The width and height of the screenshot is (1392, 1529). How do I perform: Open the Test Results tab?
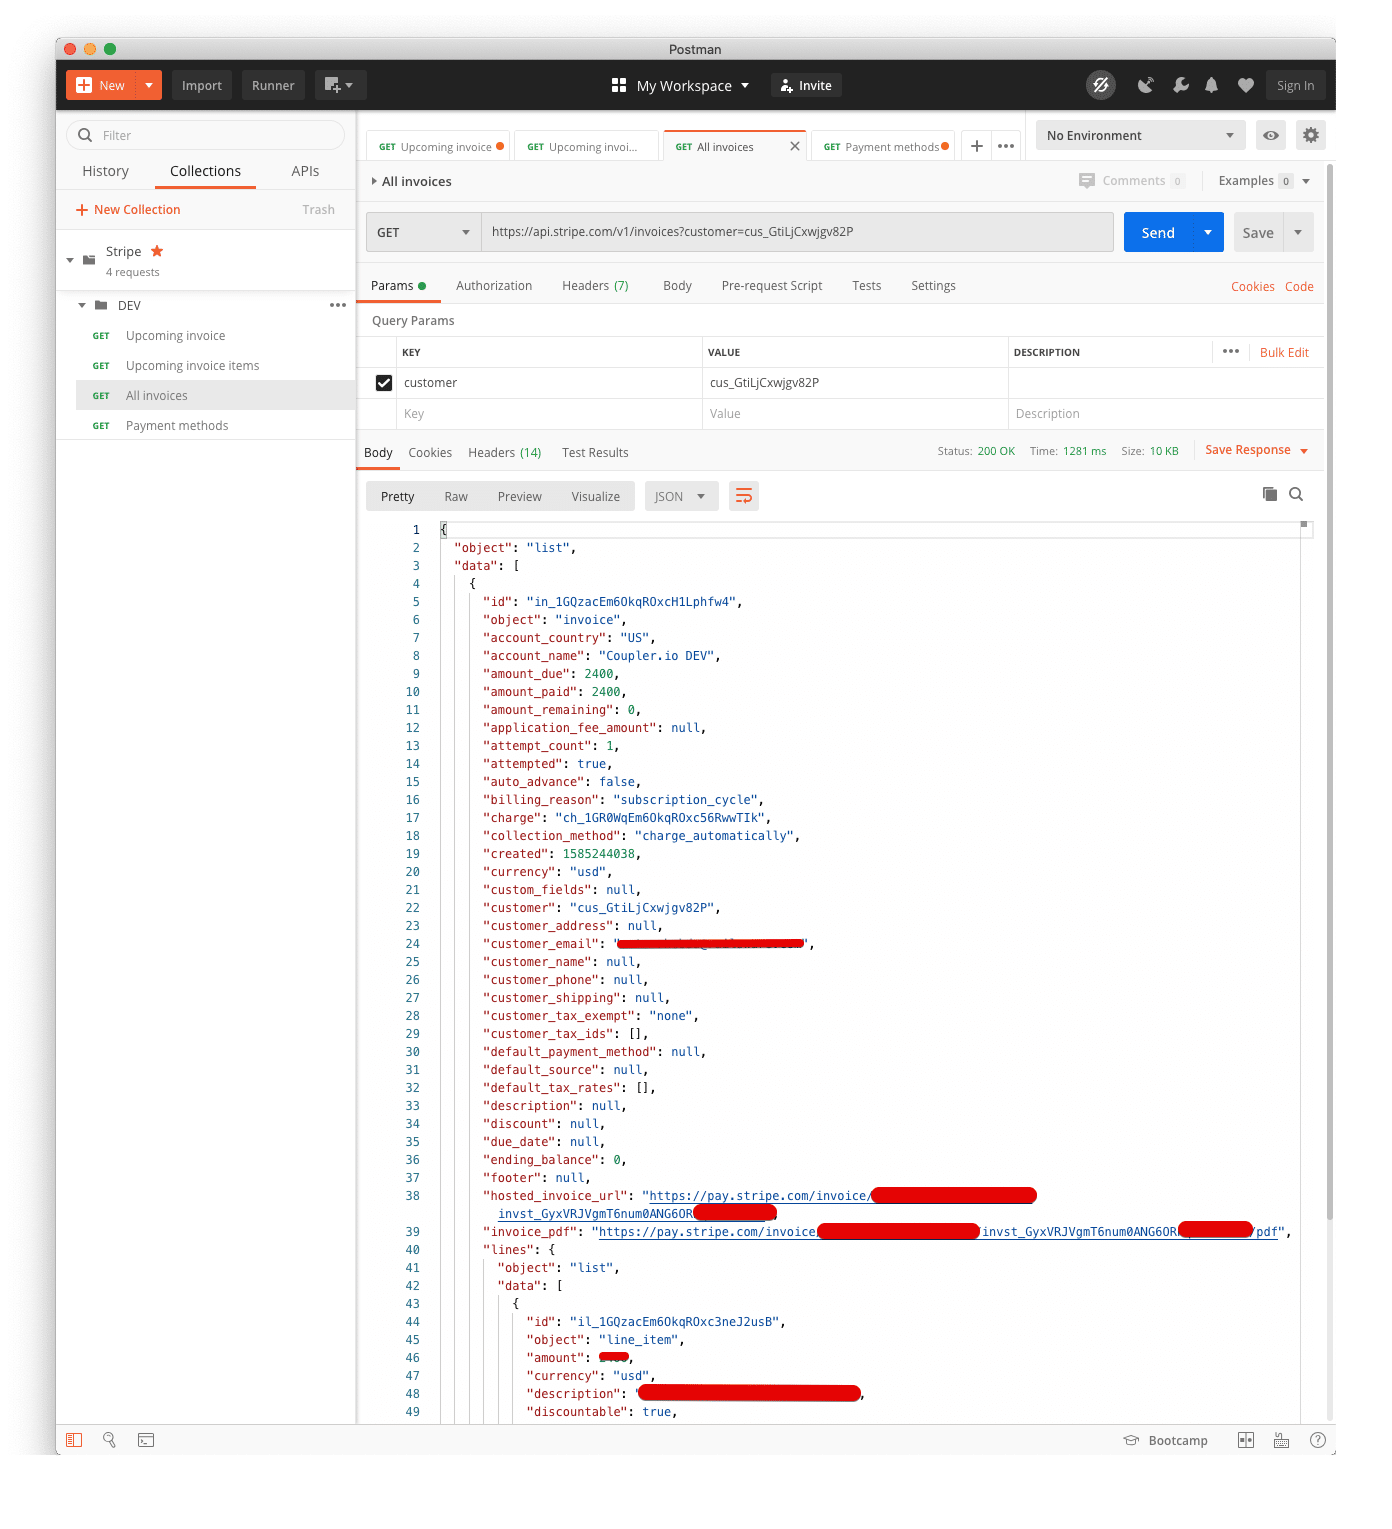[595, 453]
